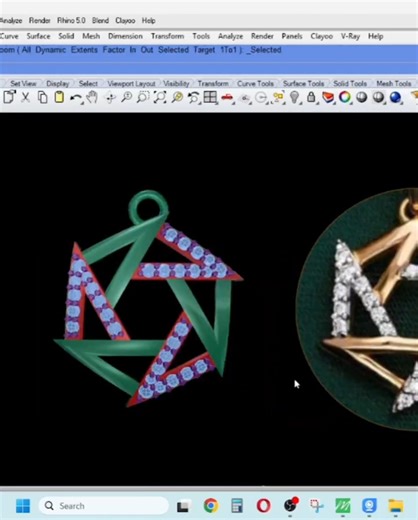Open the Mesh menu
This screenshot has height=520, width=418.
(91, 36)
